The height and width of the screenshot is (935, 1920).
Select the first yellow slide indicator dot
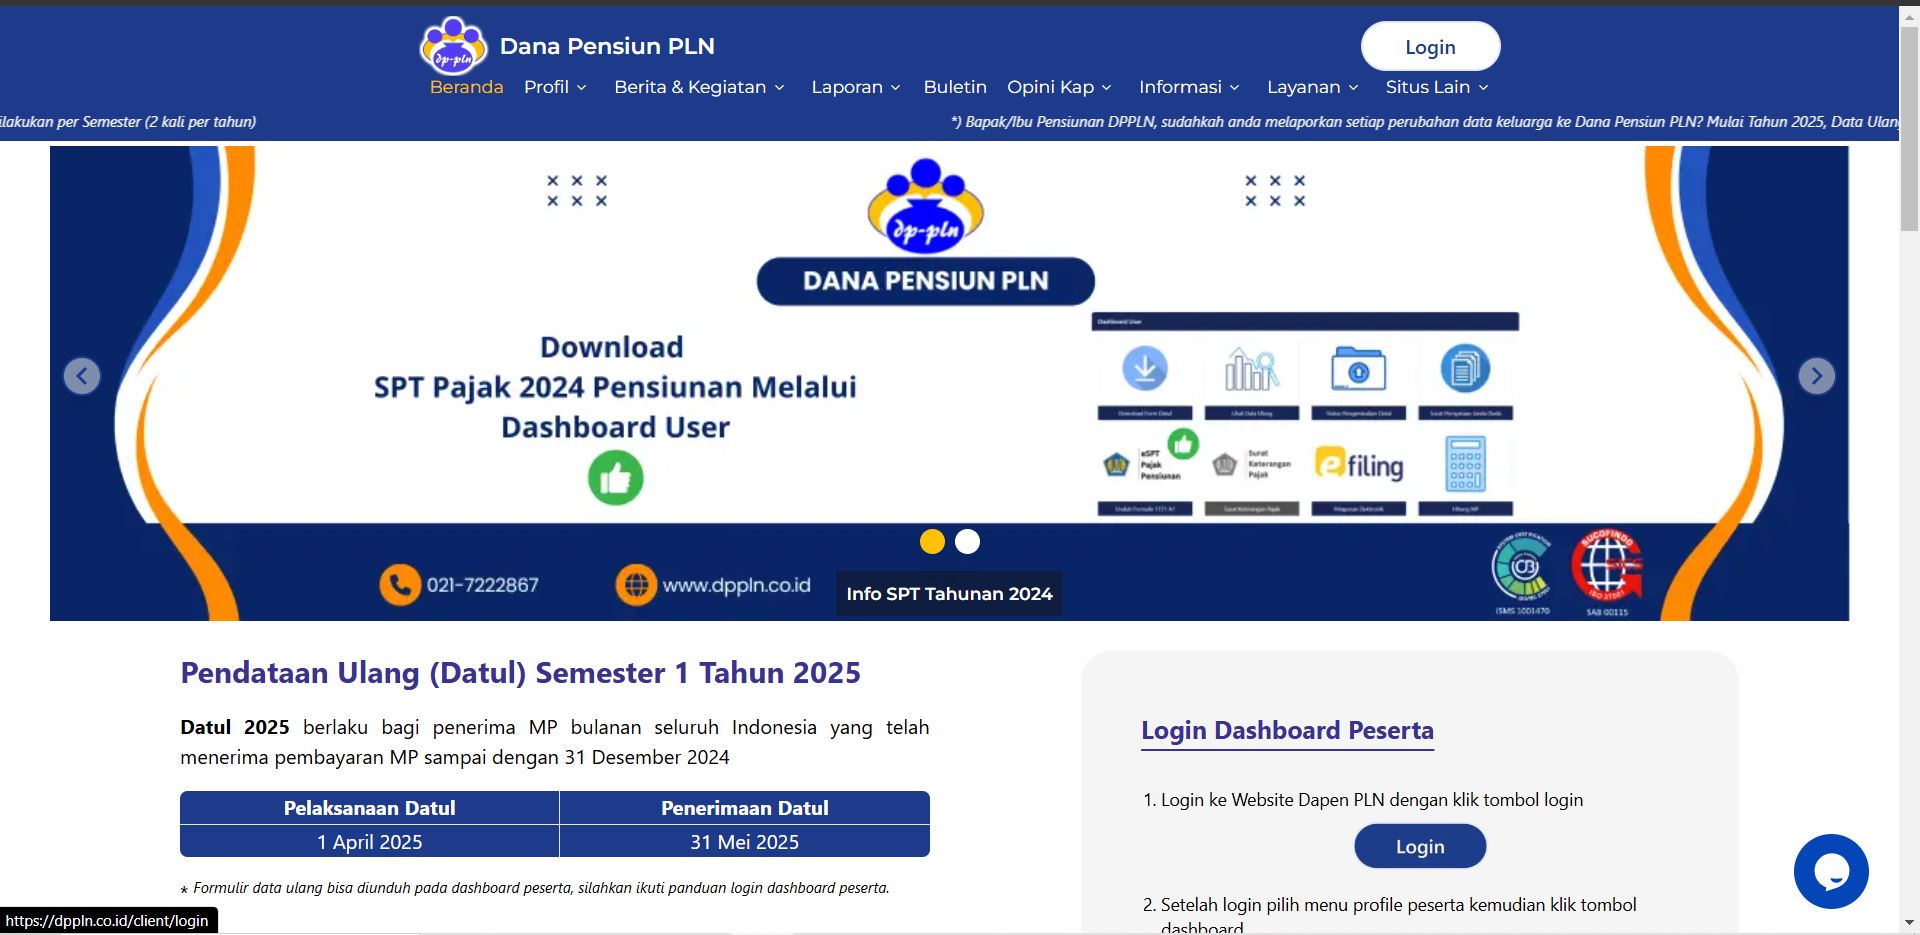[932, 541]
